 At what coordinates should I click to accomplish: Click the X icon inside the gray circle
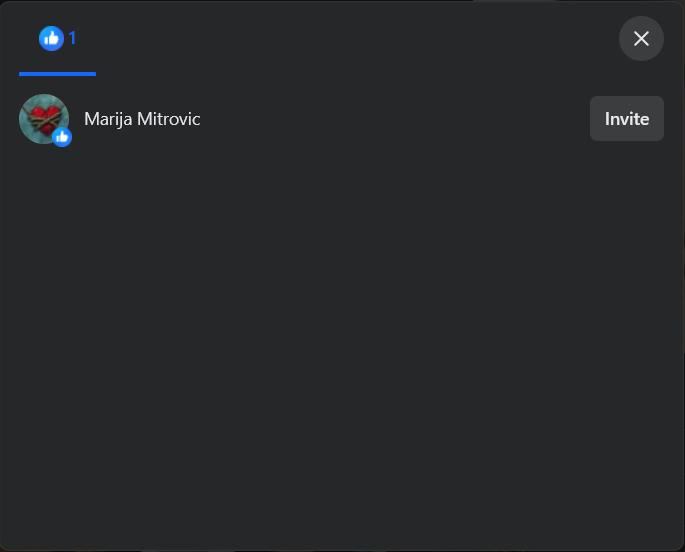641,38
